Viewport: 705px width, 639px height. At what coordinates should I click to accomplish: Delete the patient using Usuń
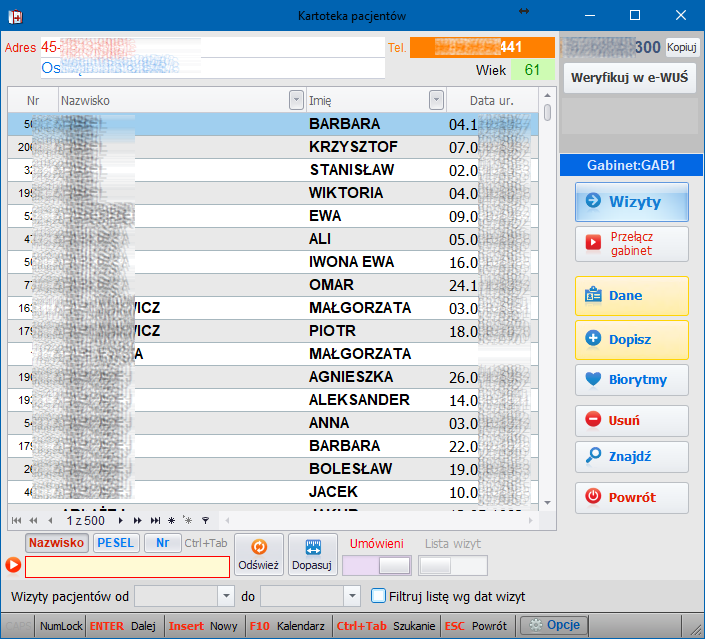[632, 421]
